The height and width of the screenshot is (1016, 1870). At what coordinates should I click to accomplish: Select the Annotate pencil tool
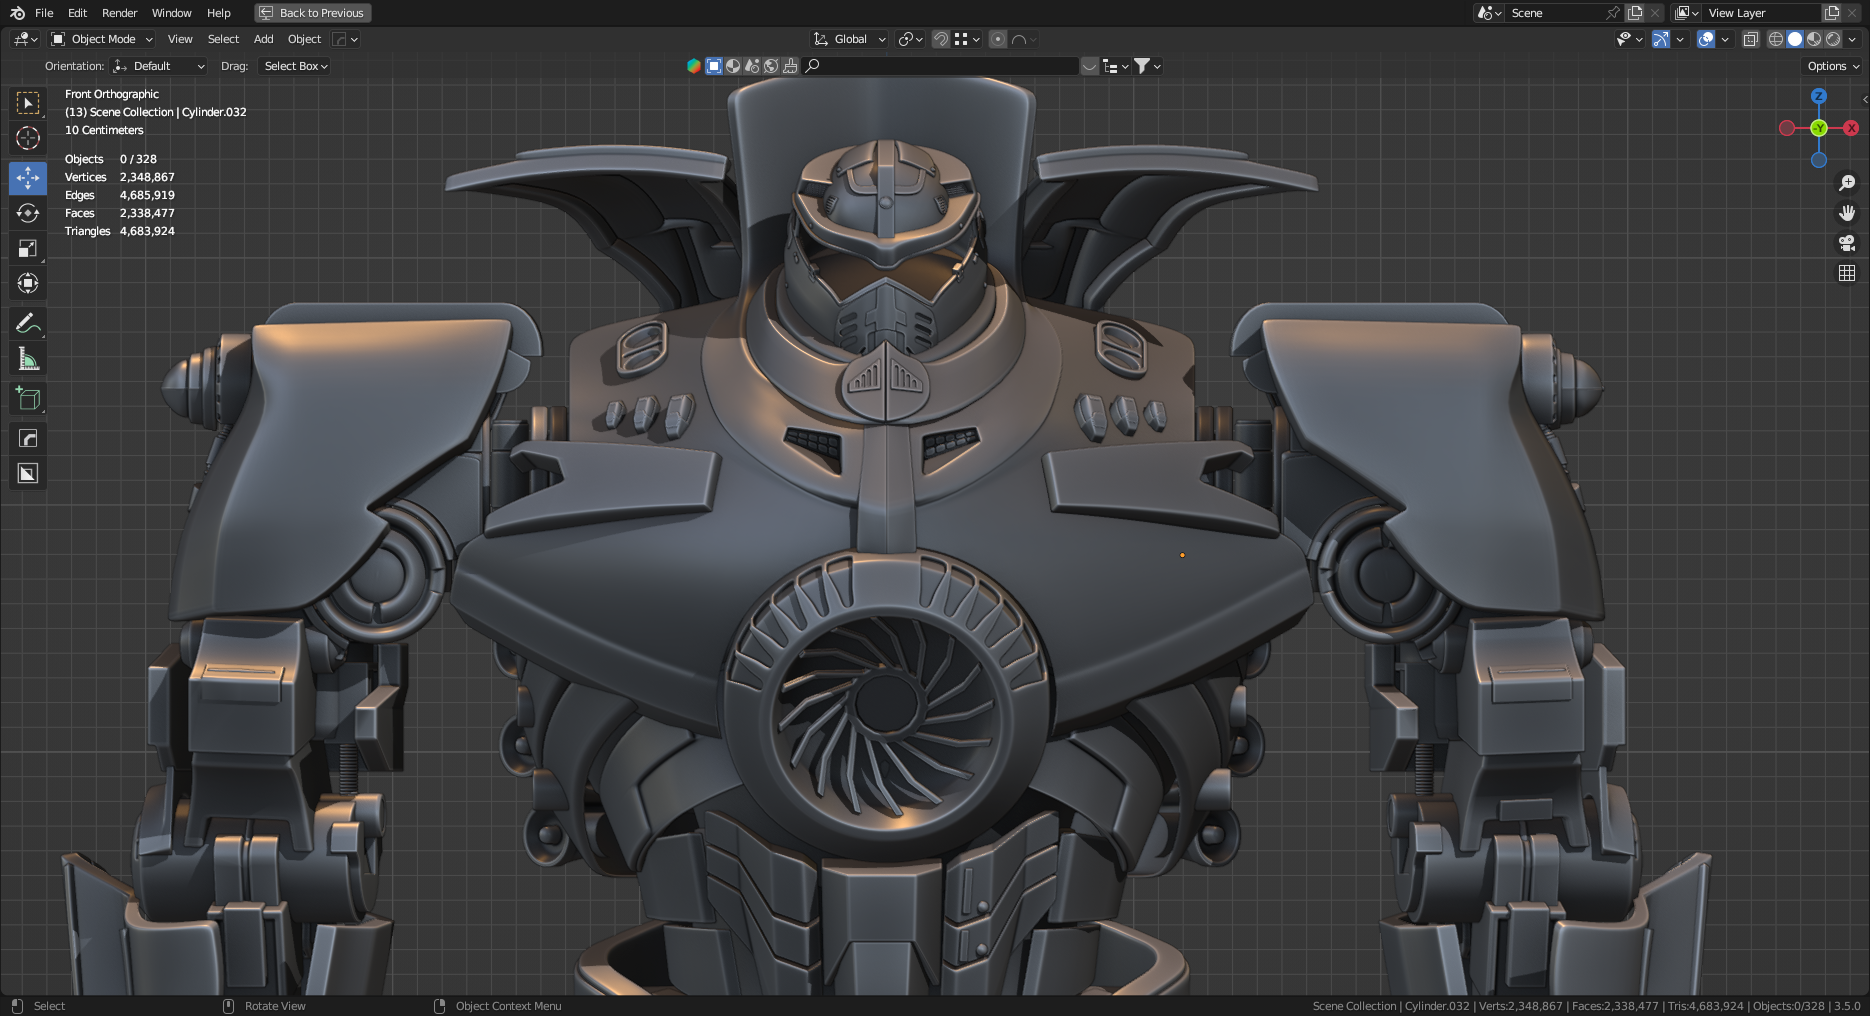tap(28, 323)
